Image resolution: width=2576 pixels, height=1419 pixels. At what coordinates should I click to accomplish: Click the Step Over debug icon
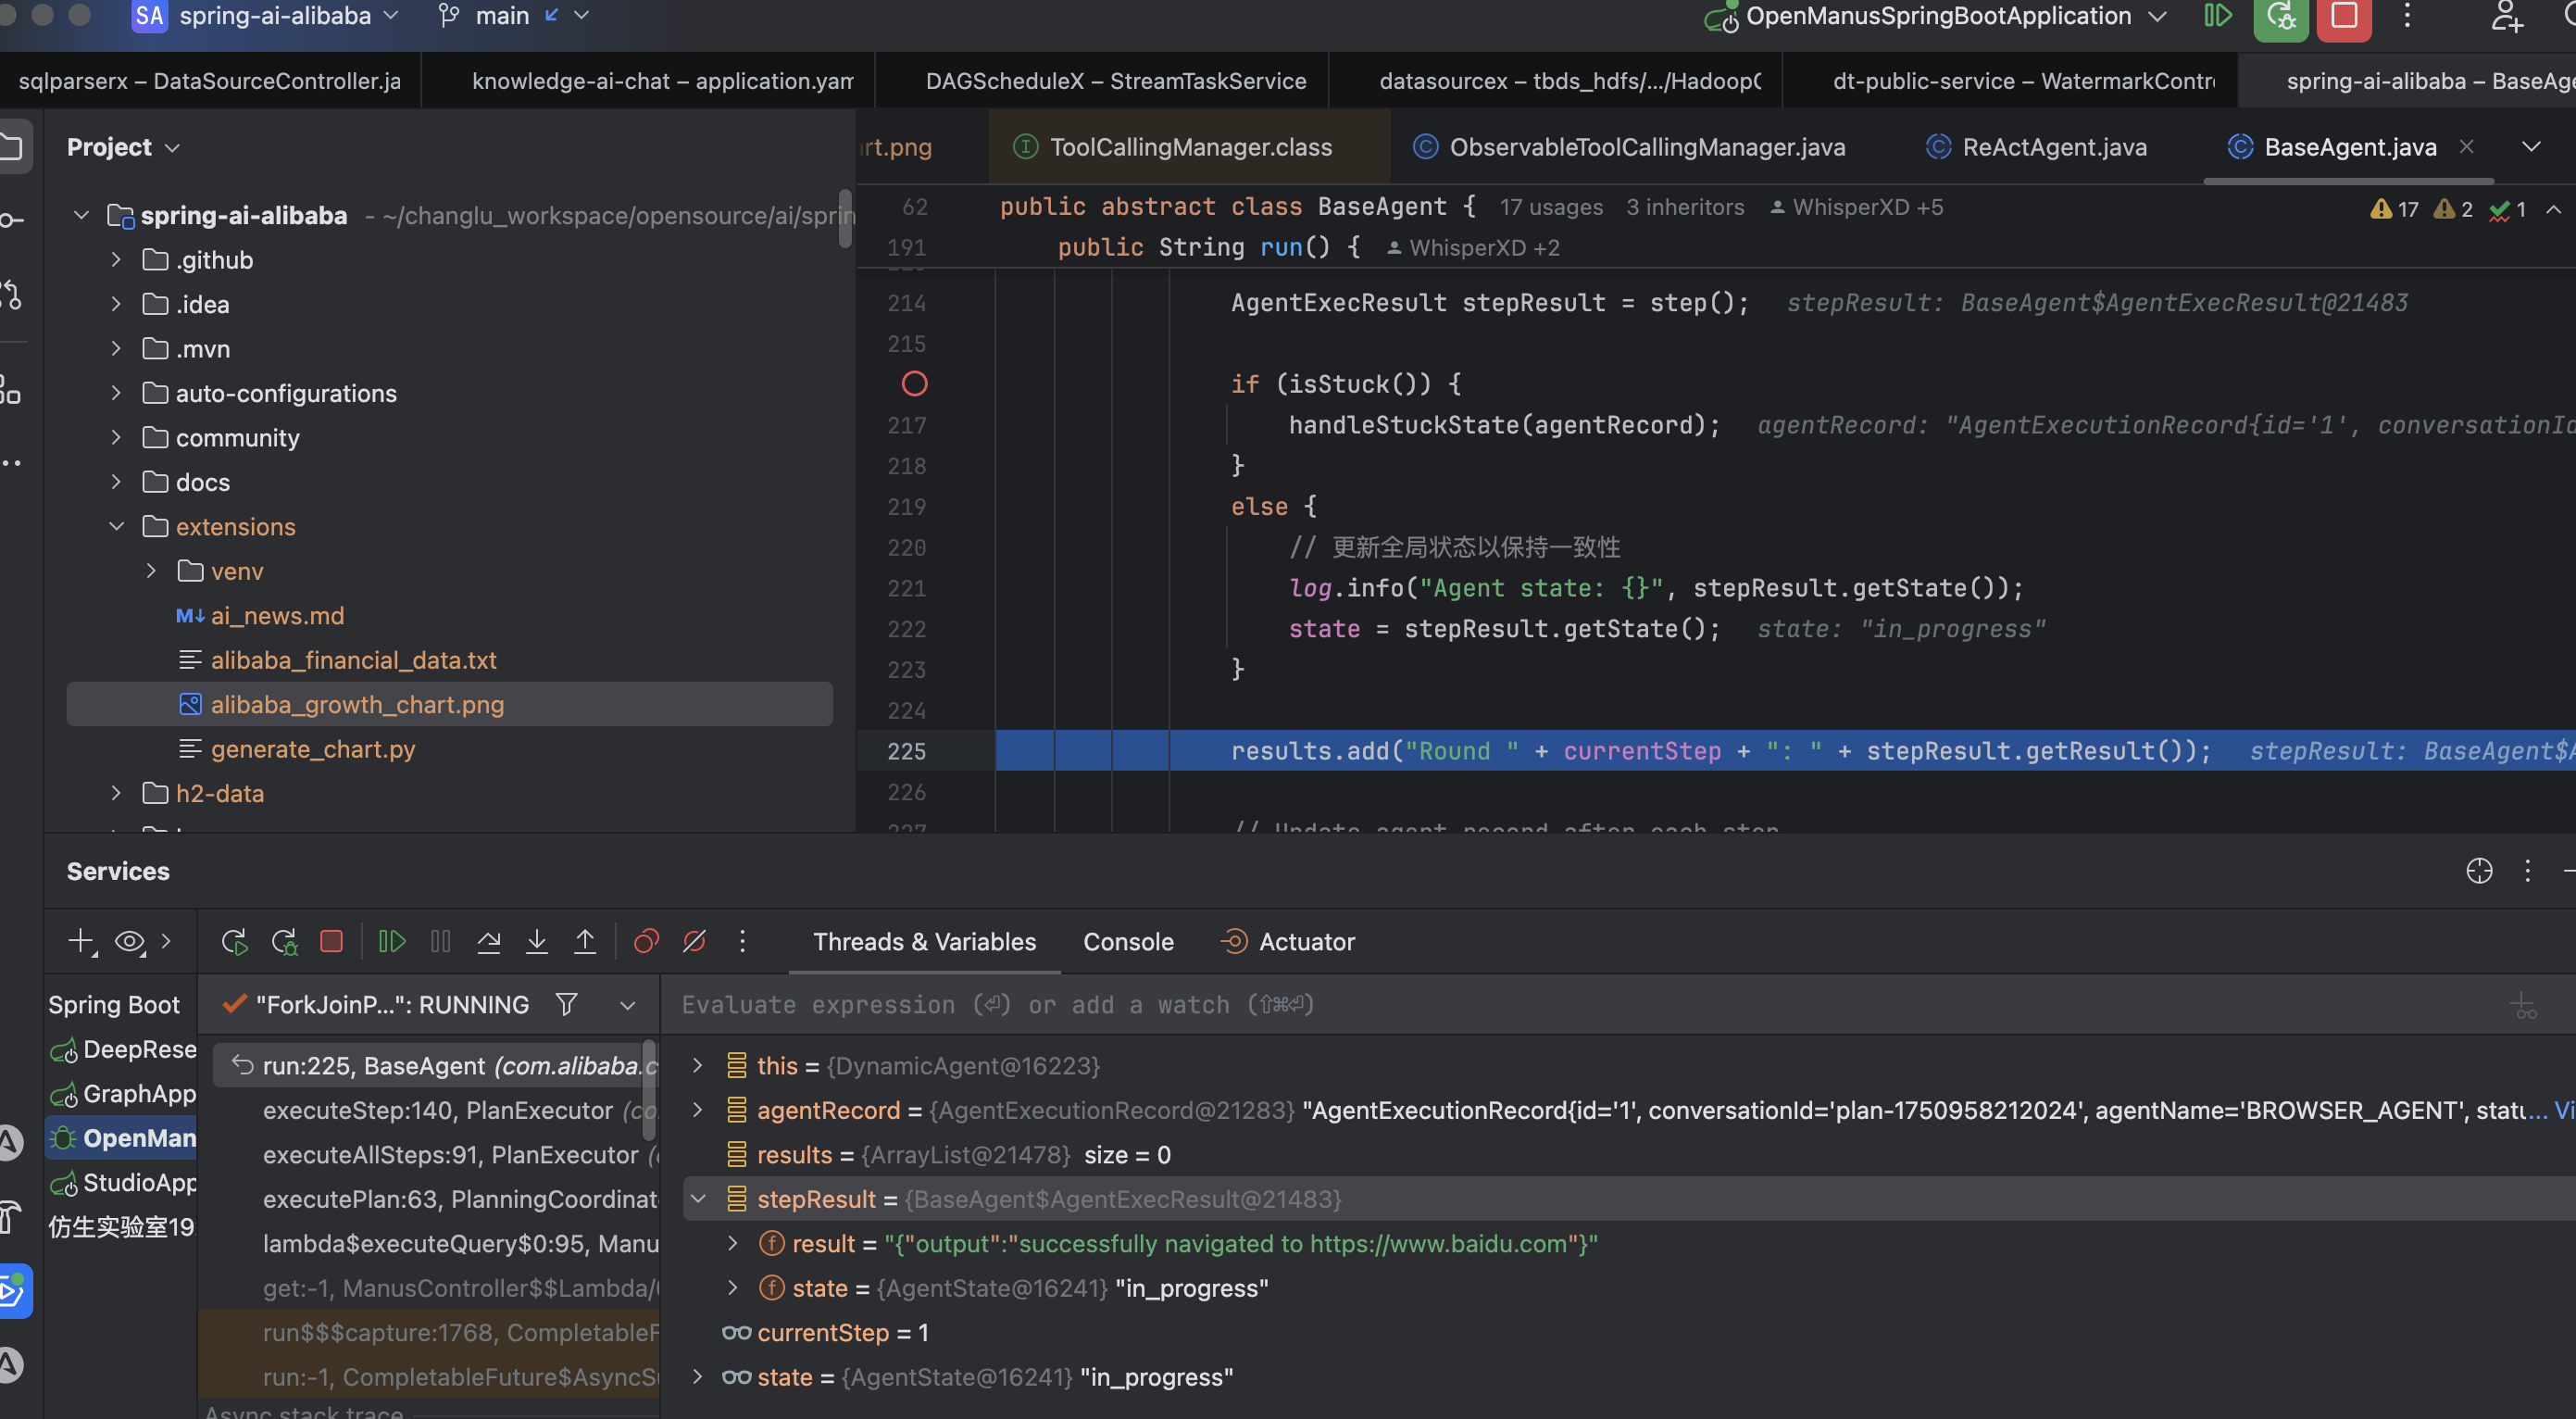coord(488,941)
